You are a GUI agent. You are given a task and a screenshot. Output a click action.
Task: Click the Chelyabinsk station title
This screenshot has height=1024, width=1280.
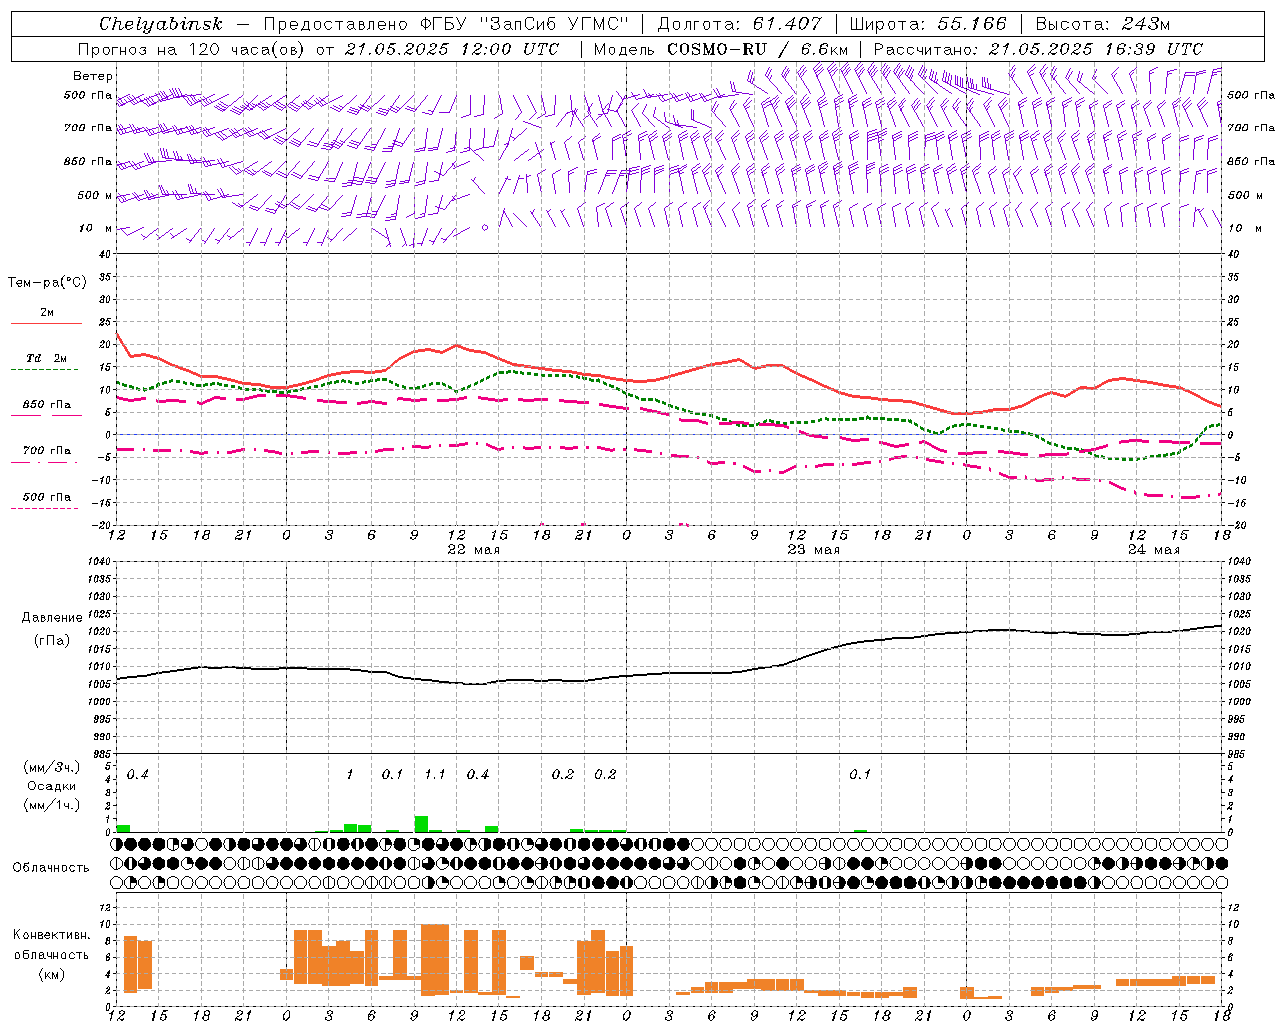[x=161, y=24]
